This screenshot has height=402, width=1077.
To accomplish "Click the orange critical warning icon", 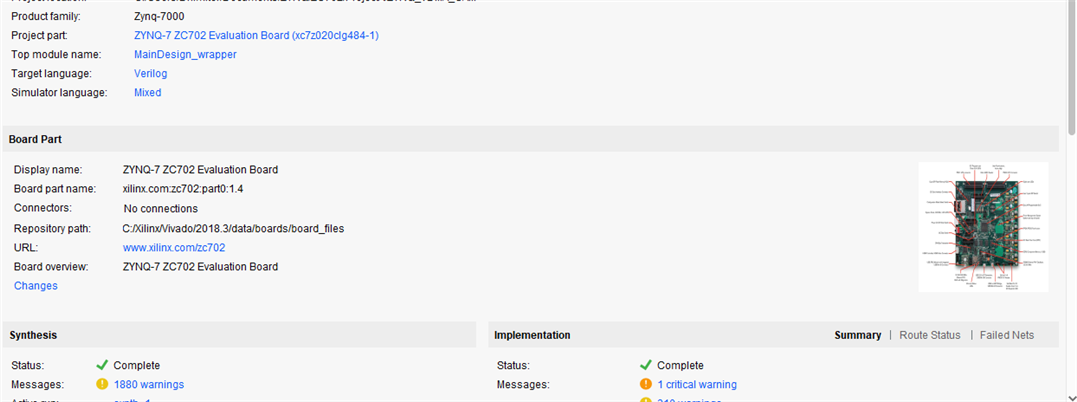I will [645, 384].
